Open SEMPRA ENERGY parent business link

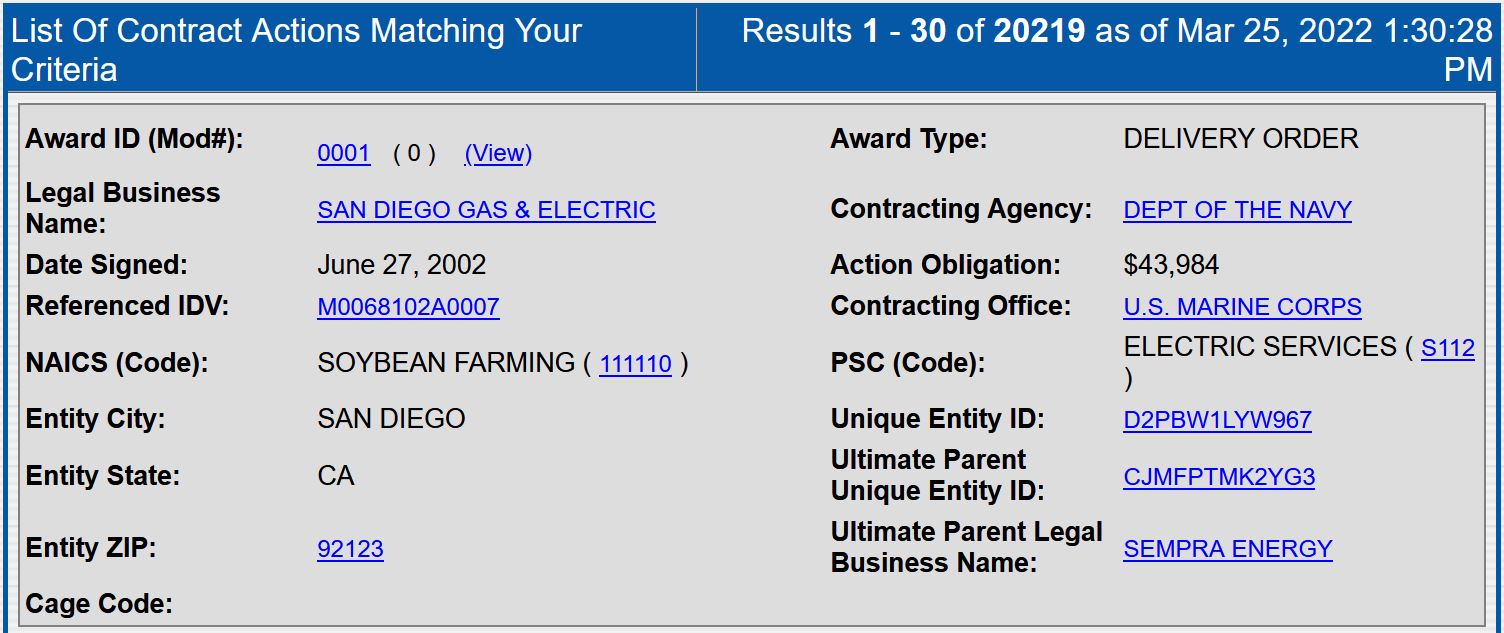coord(1227,549)
